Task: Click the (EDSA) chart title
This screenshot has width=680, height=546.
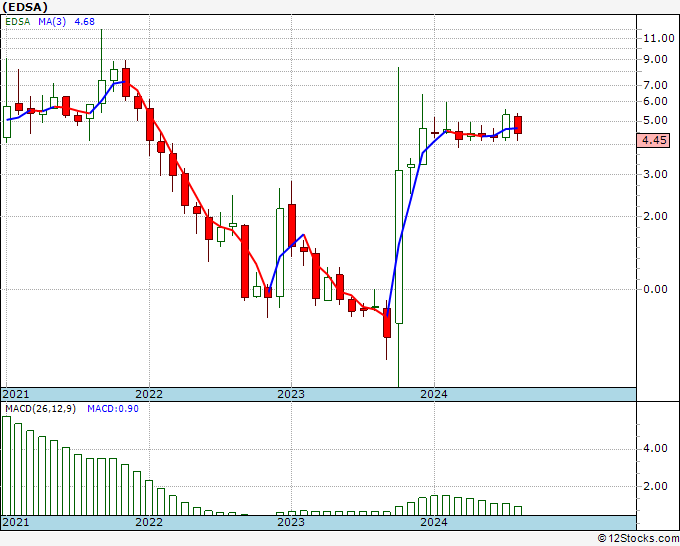Action: pyautogui.click(x=25, y=7)
